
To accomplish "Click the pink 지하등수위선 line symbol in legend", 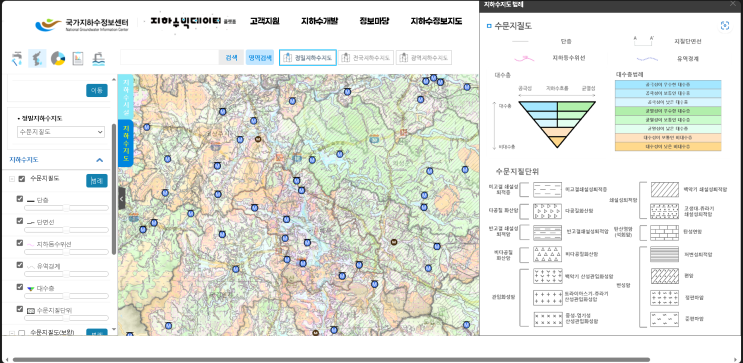I will [x=524, y=59].
